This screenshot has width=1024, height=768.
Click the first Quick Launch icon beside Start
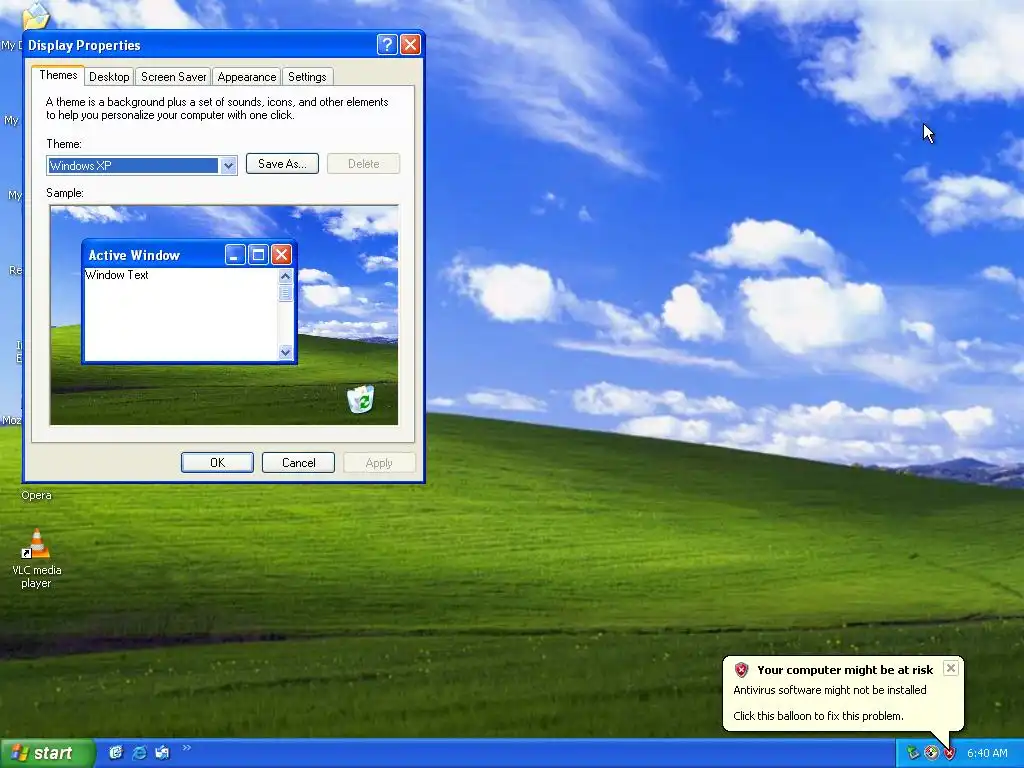[116, 753]
